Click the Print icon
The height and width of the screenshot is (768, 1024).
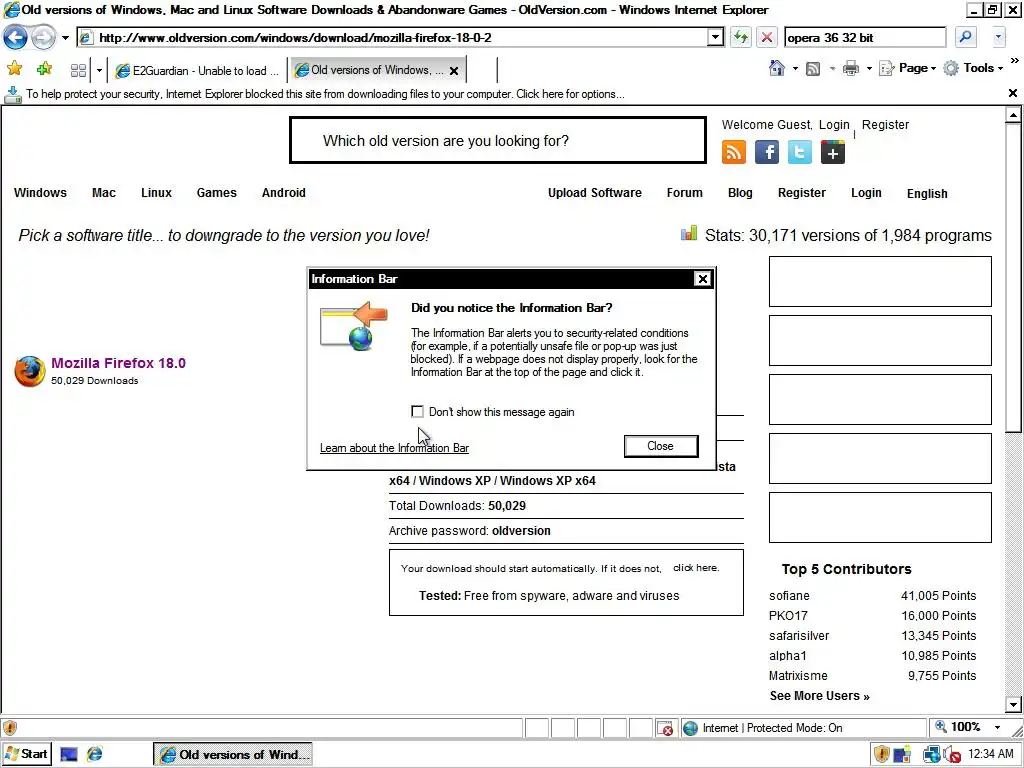pyautogui.click(x=851, y=68)
